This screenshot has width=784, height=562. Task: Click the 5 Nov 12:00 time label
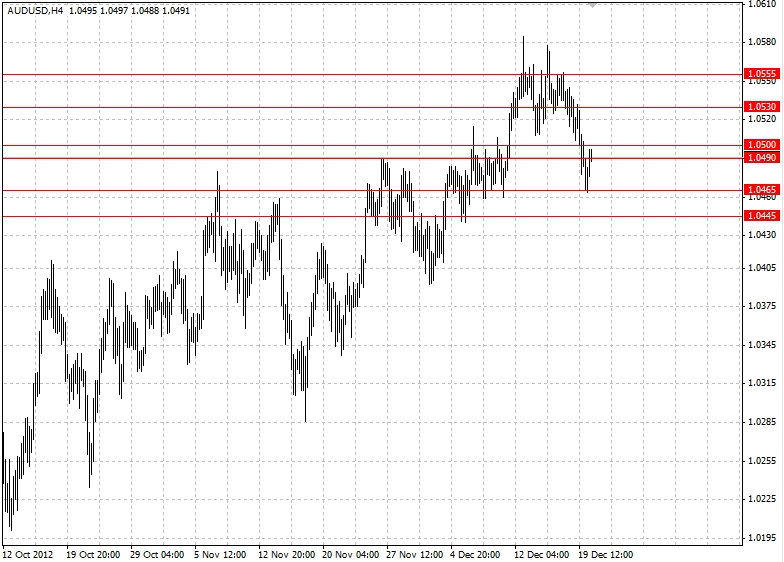coord(220,554)
